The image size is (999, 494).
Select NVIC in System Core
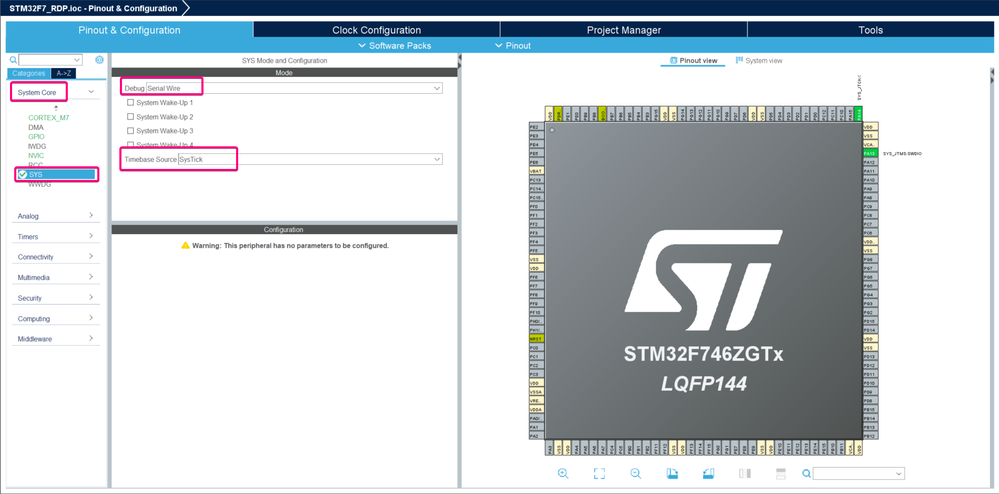click(36, 156)
